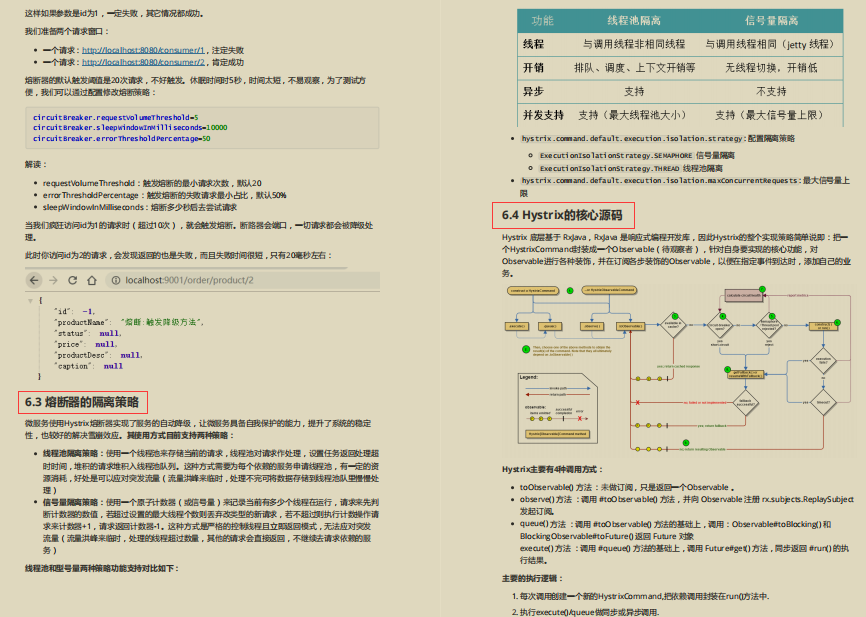Click the execute() 方法 description line
Screen dimensions: 866x617
tap(684, 554)
